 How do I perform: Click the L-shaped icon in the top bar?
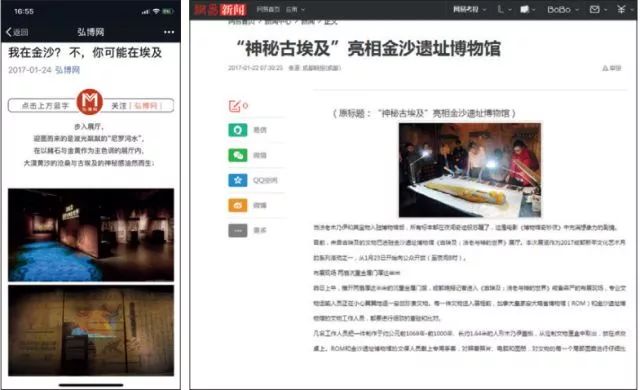pos(500,9)
